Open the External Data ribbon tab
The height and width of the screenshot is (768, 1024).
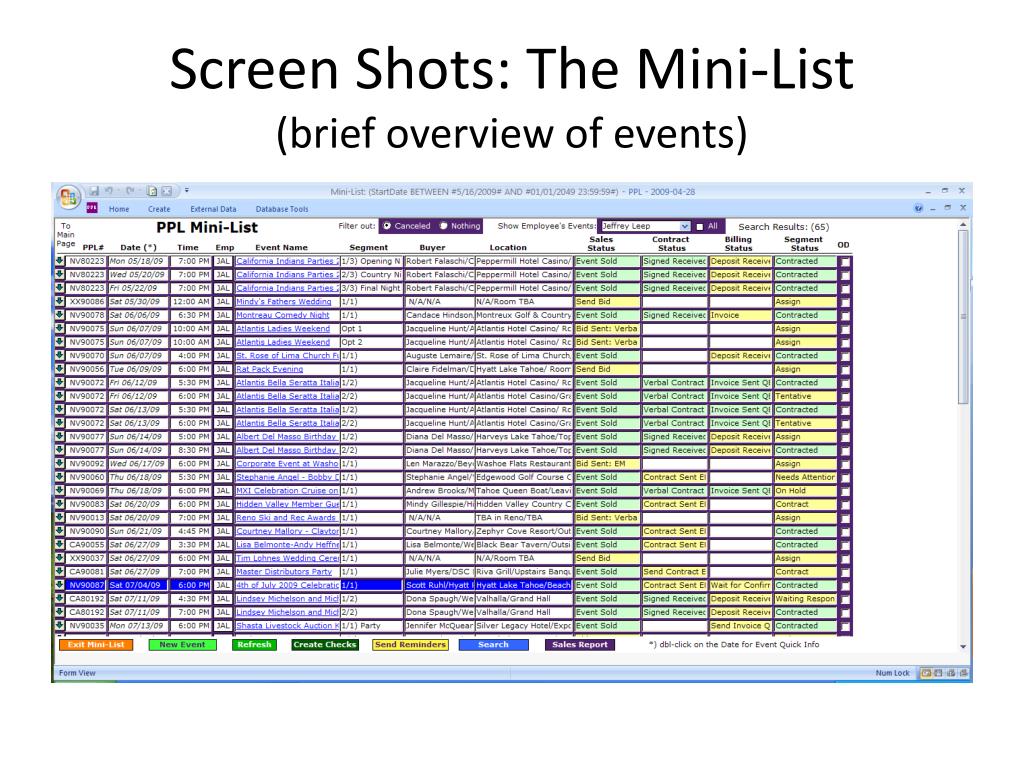214,209
